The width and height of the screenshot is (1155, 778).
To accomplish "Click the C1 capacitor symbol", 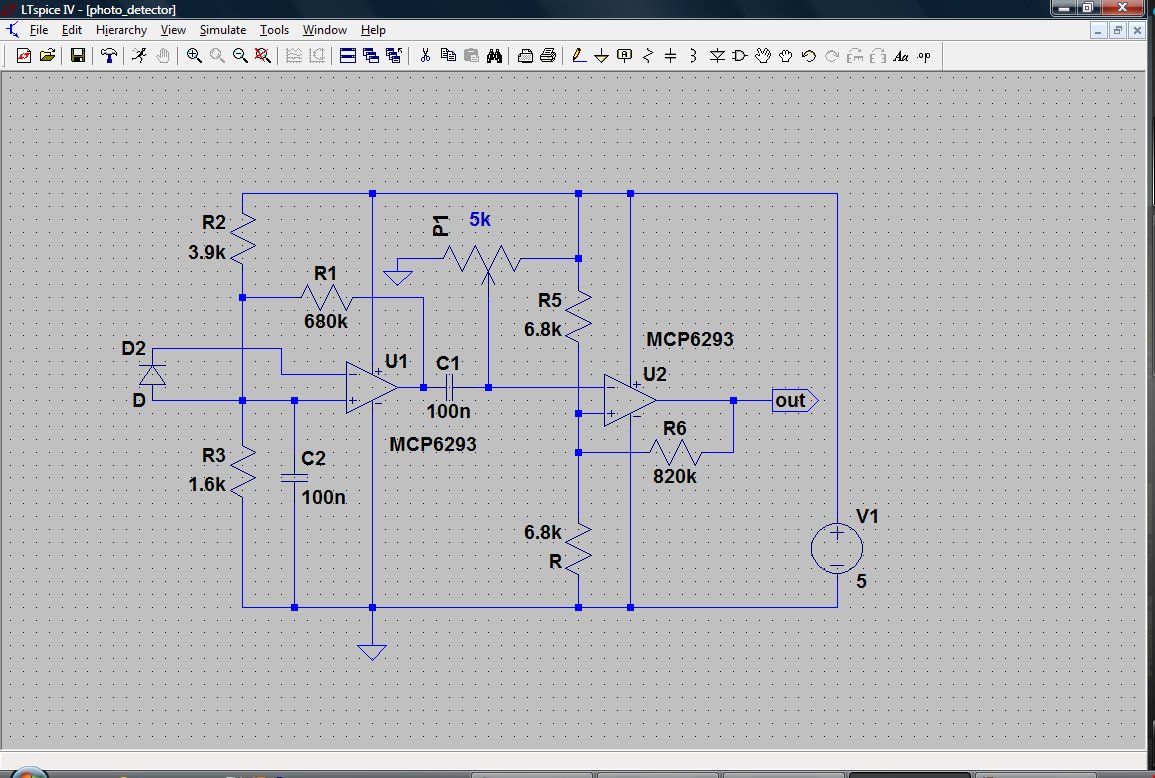I will pyautogui.click(x=449, y=388).
